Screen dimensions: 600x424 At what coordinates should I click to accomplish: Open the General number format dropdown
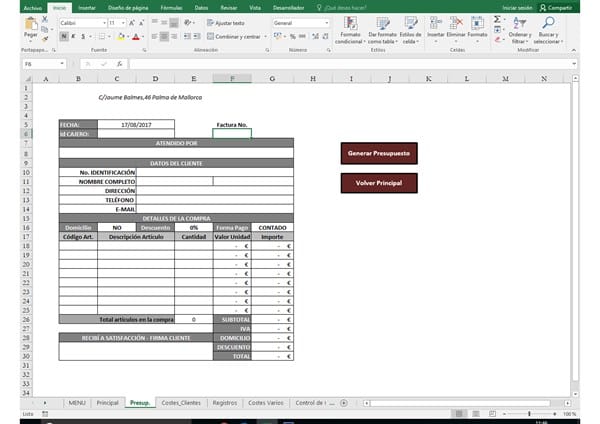click(326, 23)
